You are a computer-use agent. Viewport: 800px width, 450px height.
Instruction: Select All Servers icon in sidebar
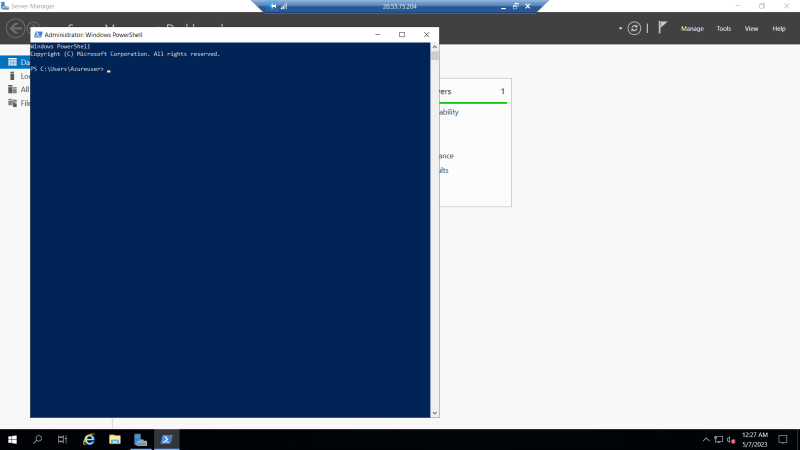[12, 89]
